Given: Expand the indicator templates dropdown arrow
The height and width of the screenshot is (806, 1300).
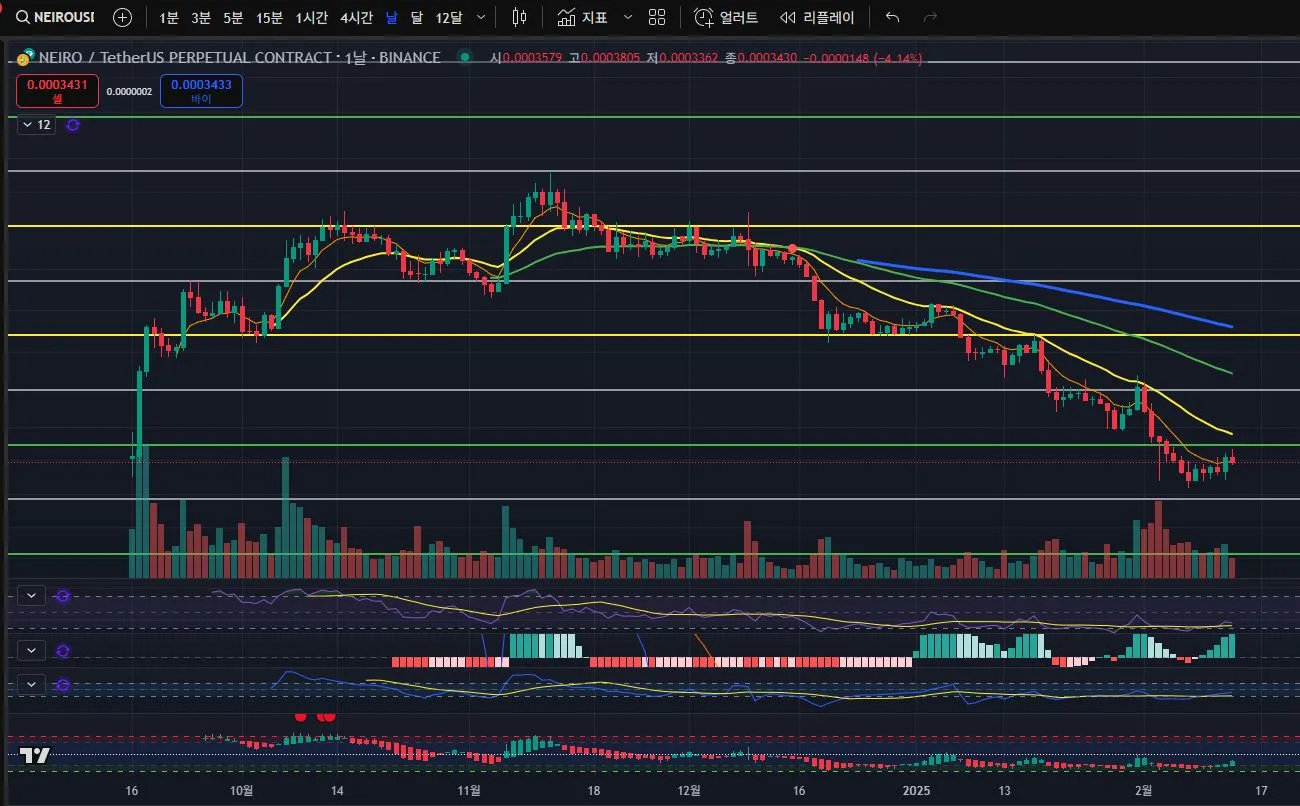Looking at the screenshot, I should pyautogui.click(x=627, y=17).
